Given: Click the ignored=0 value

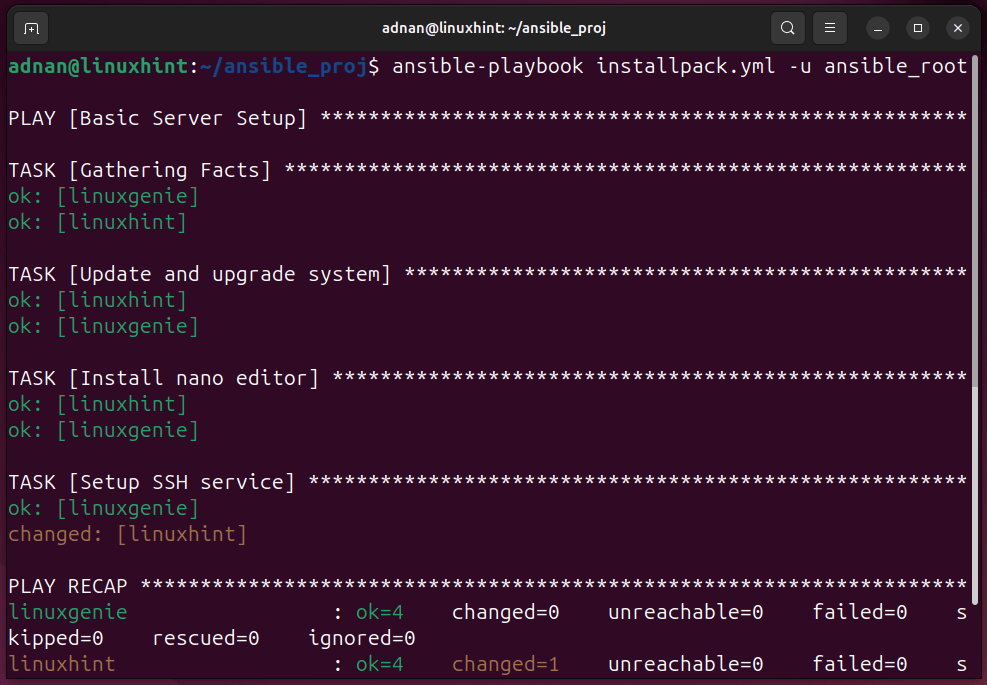Looking at the screenshot, I should [362, 638].
